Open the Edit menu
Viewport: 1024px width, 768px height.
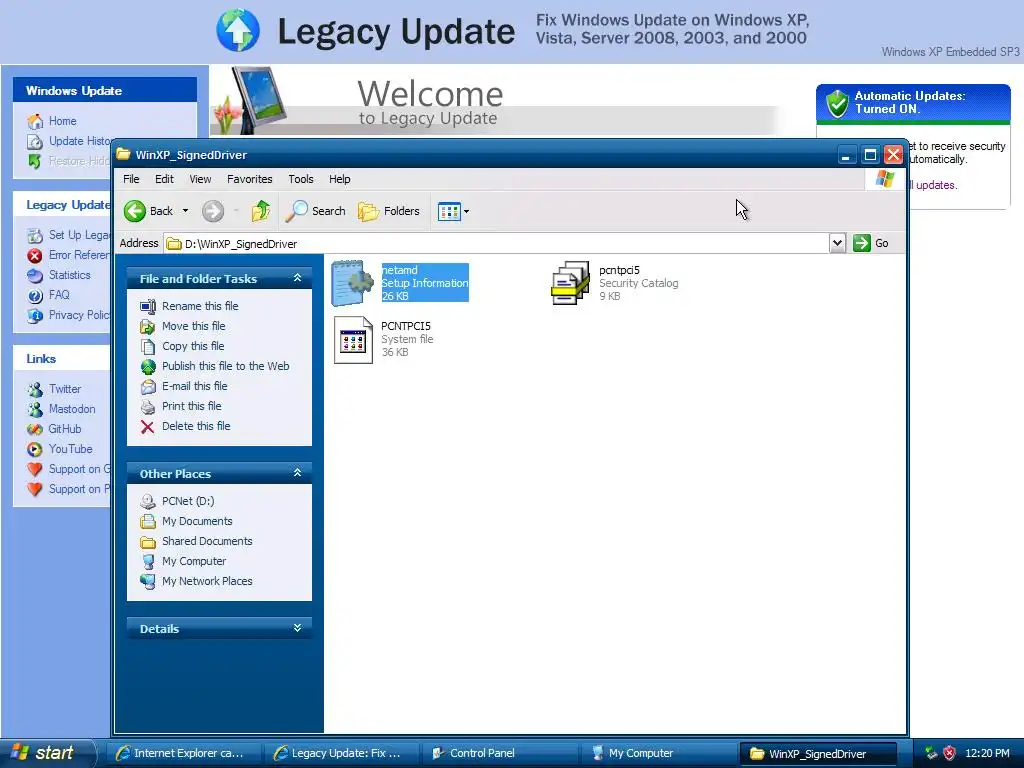164,179
